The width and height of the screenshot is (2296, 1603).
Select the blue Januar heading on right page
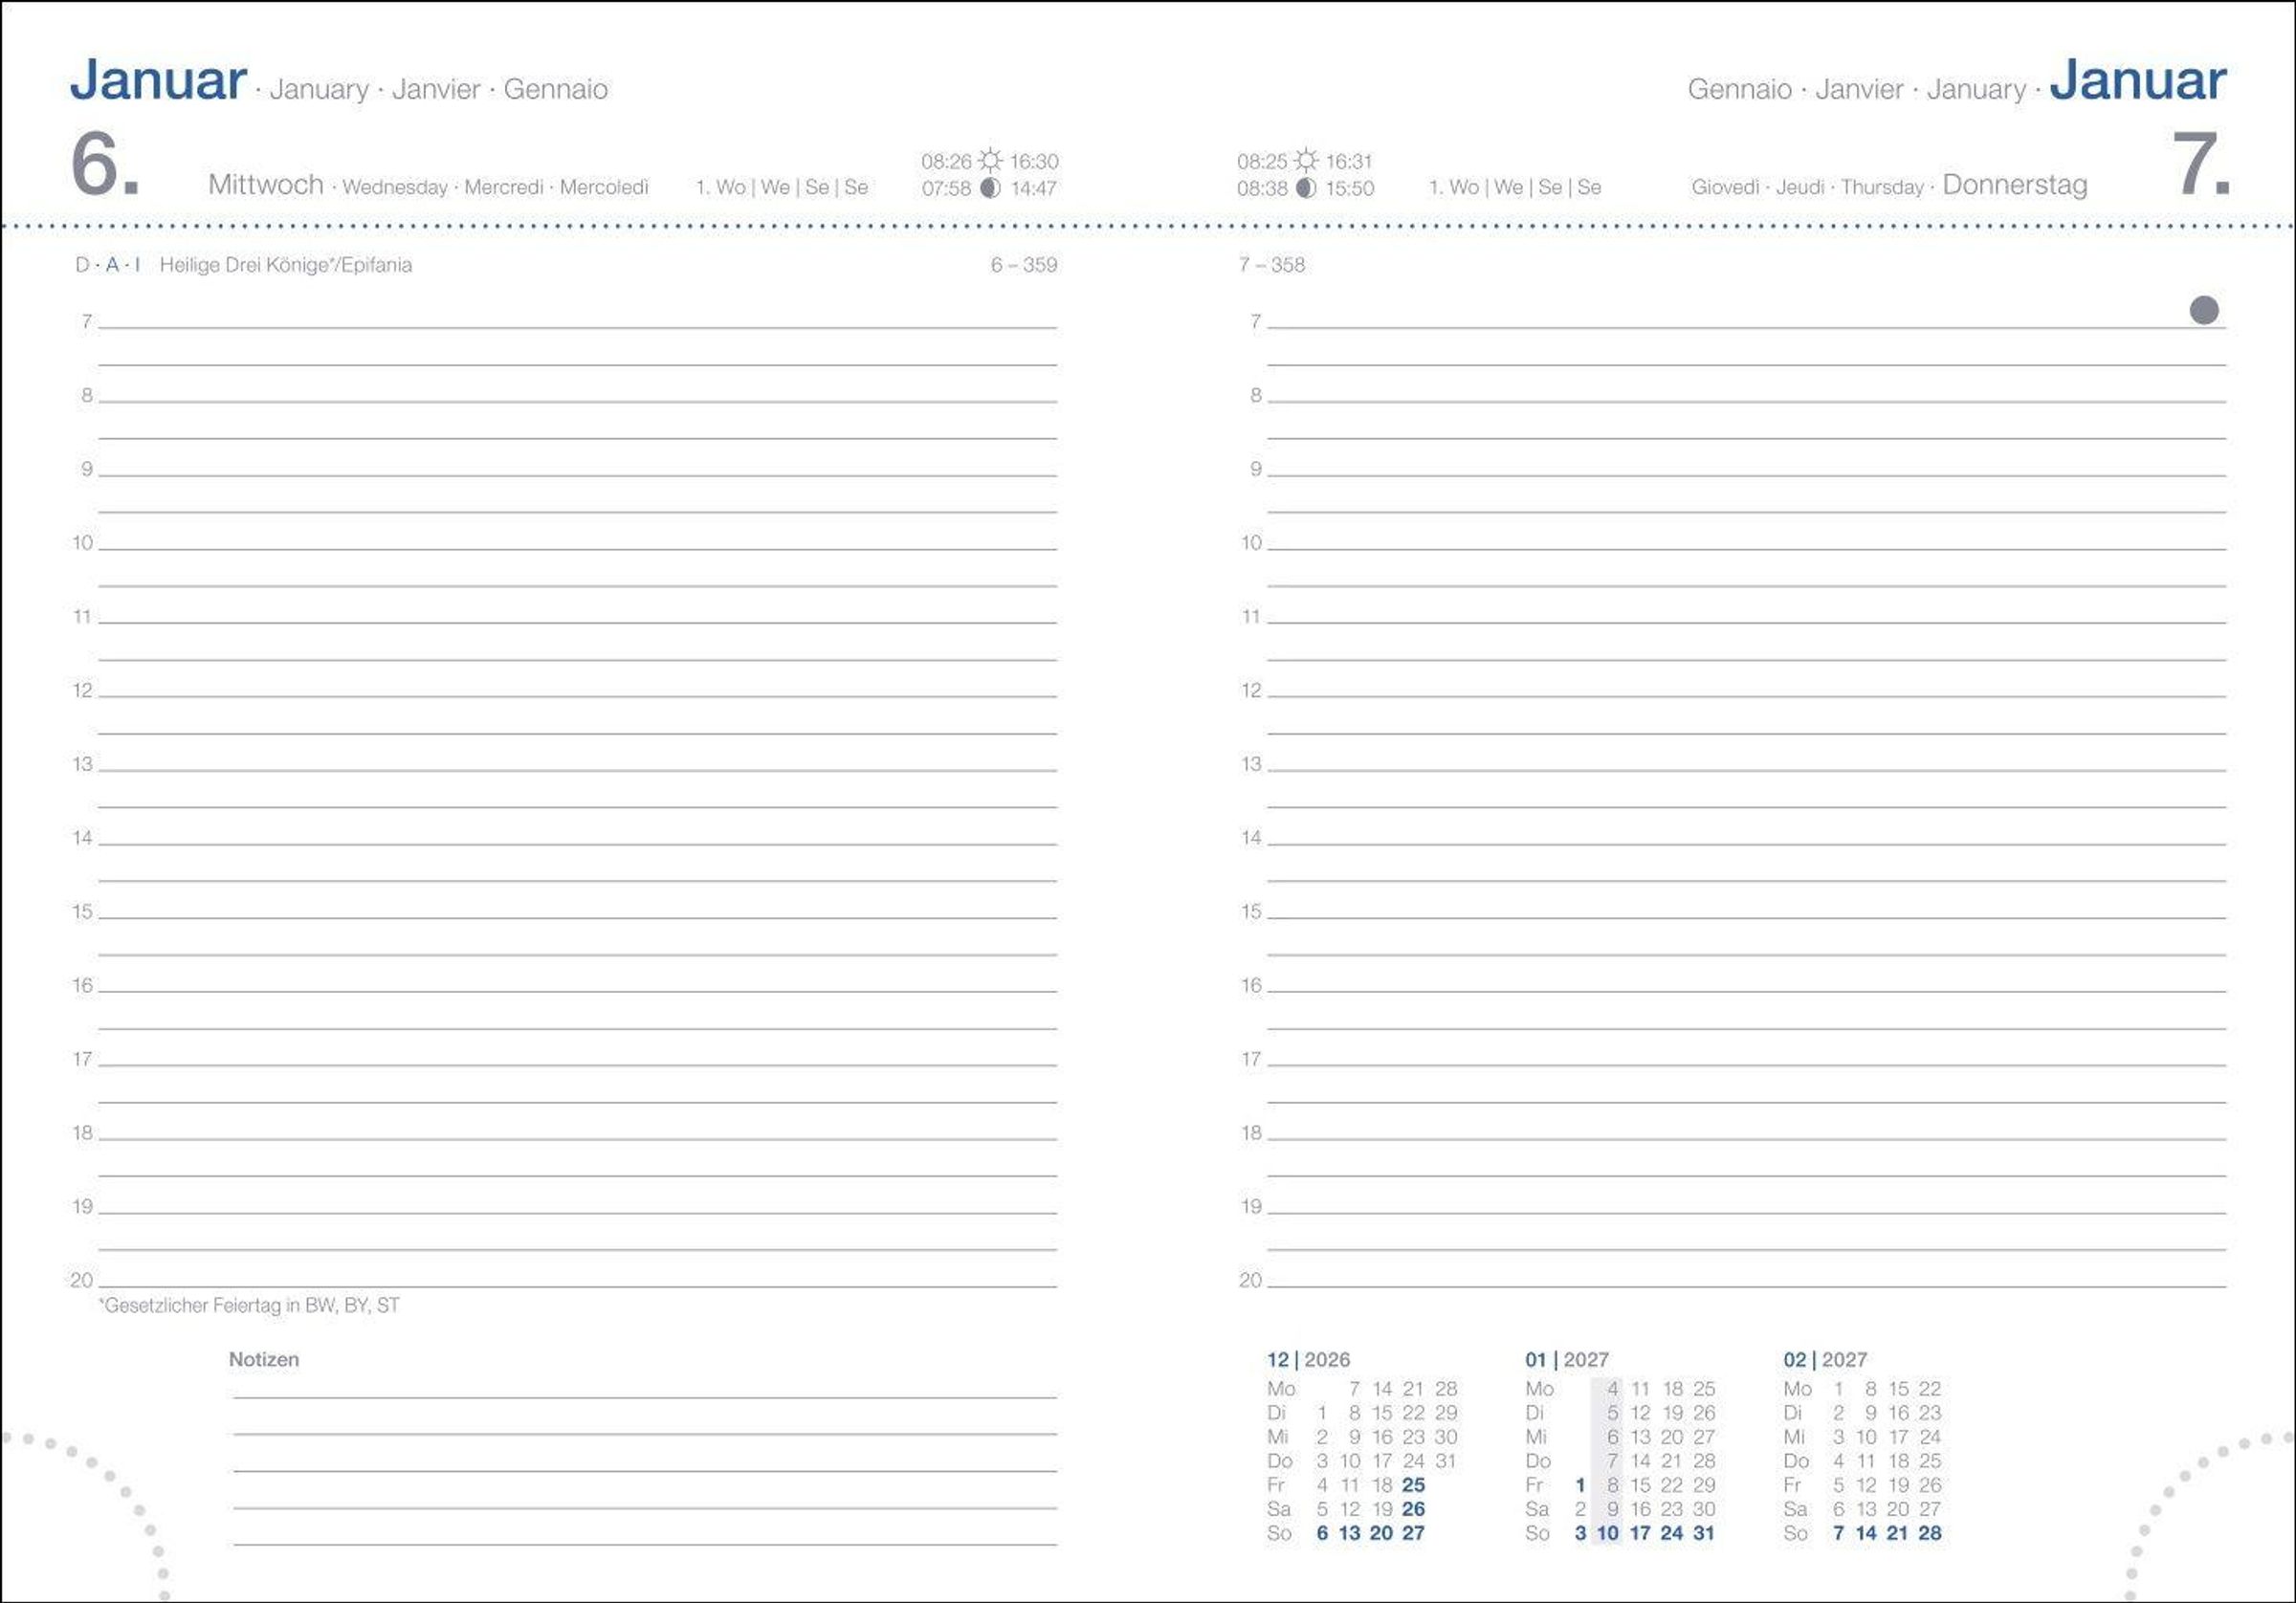[x=2138, y=80]
